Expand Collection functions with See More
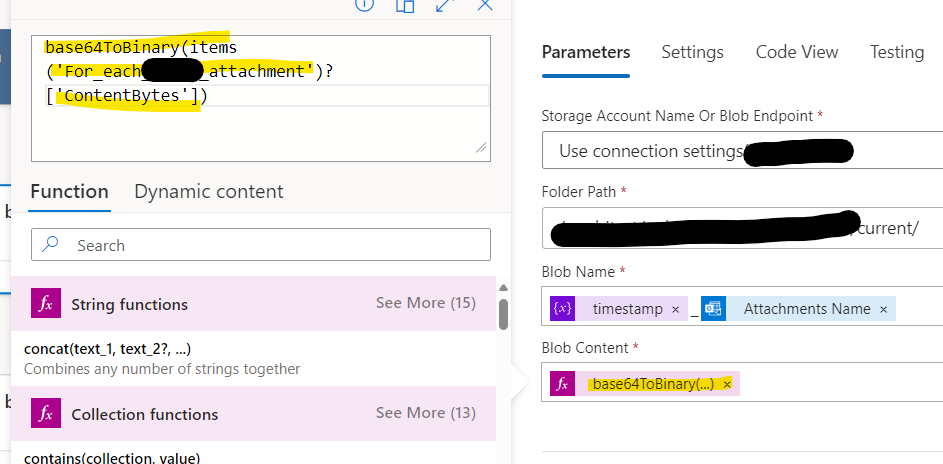943x464 pixels. click(x=425, y=413)
